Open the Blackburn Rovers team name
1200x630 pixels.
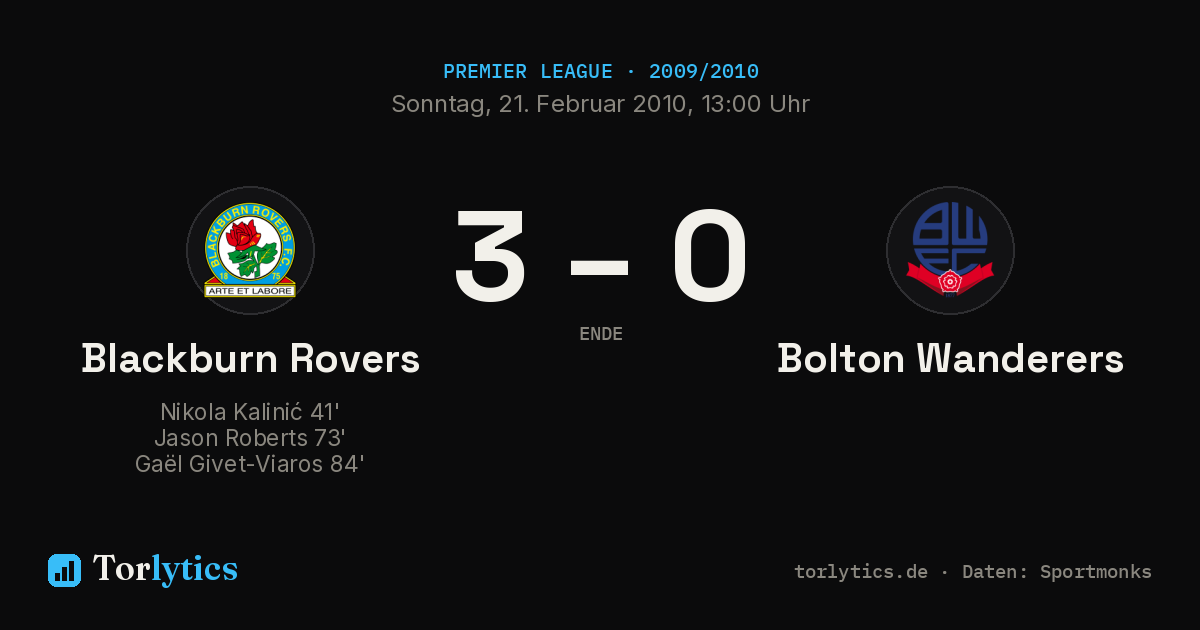click(x=250, y=358)
